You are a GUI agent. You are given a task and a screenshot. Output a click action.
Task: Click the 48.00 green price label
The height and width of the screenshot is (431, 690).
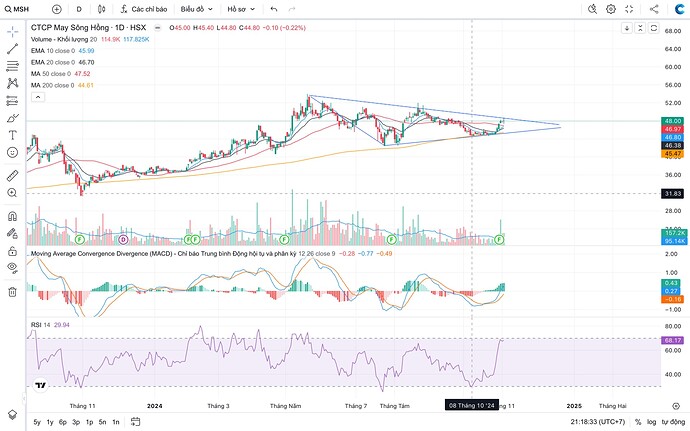point(673,121)
